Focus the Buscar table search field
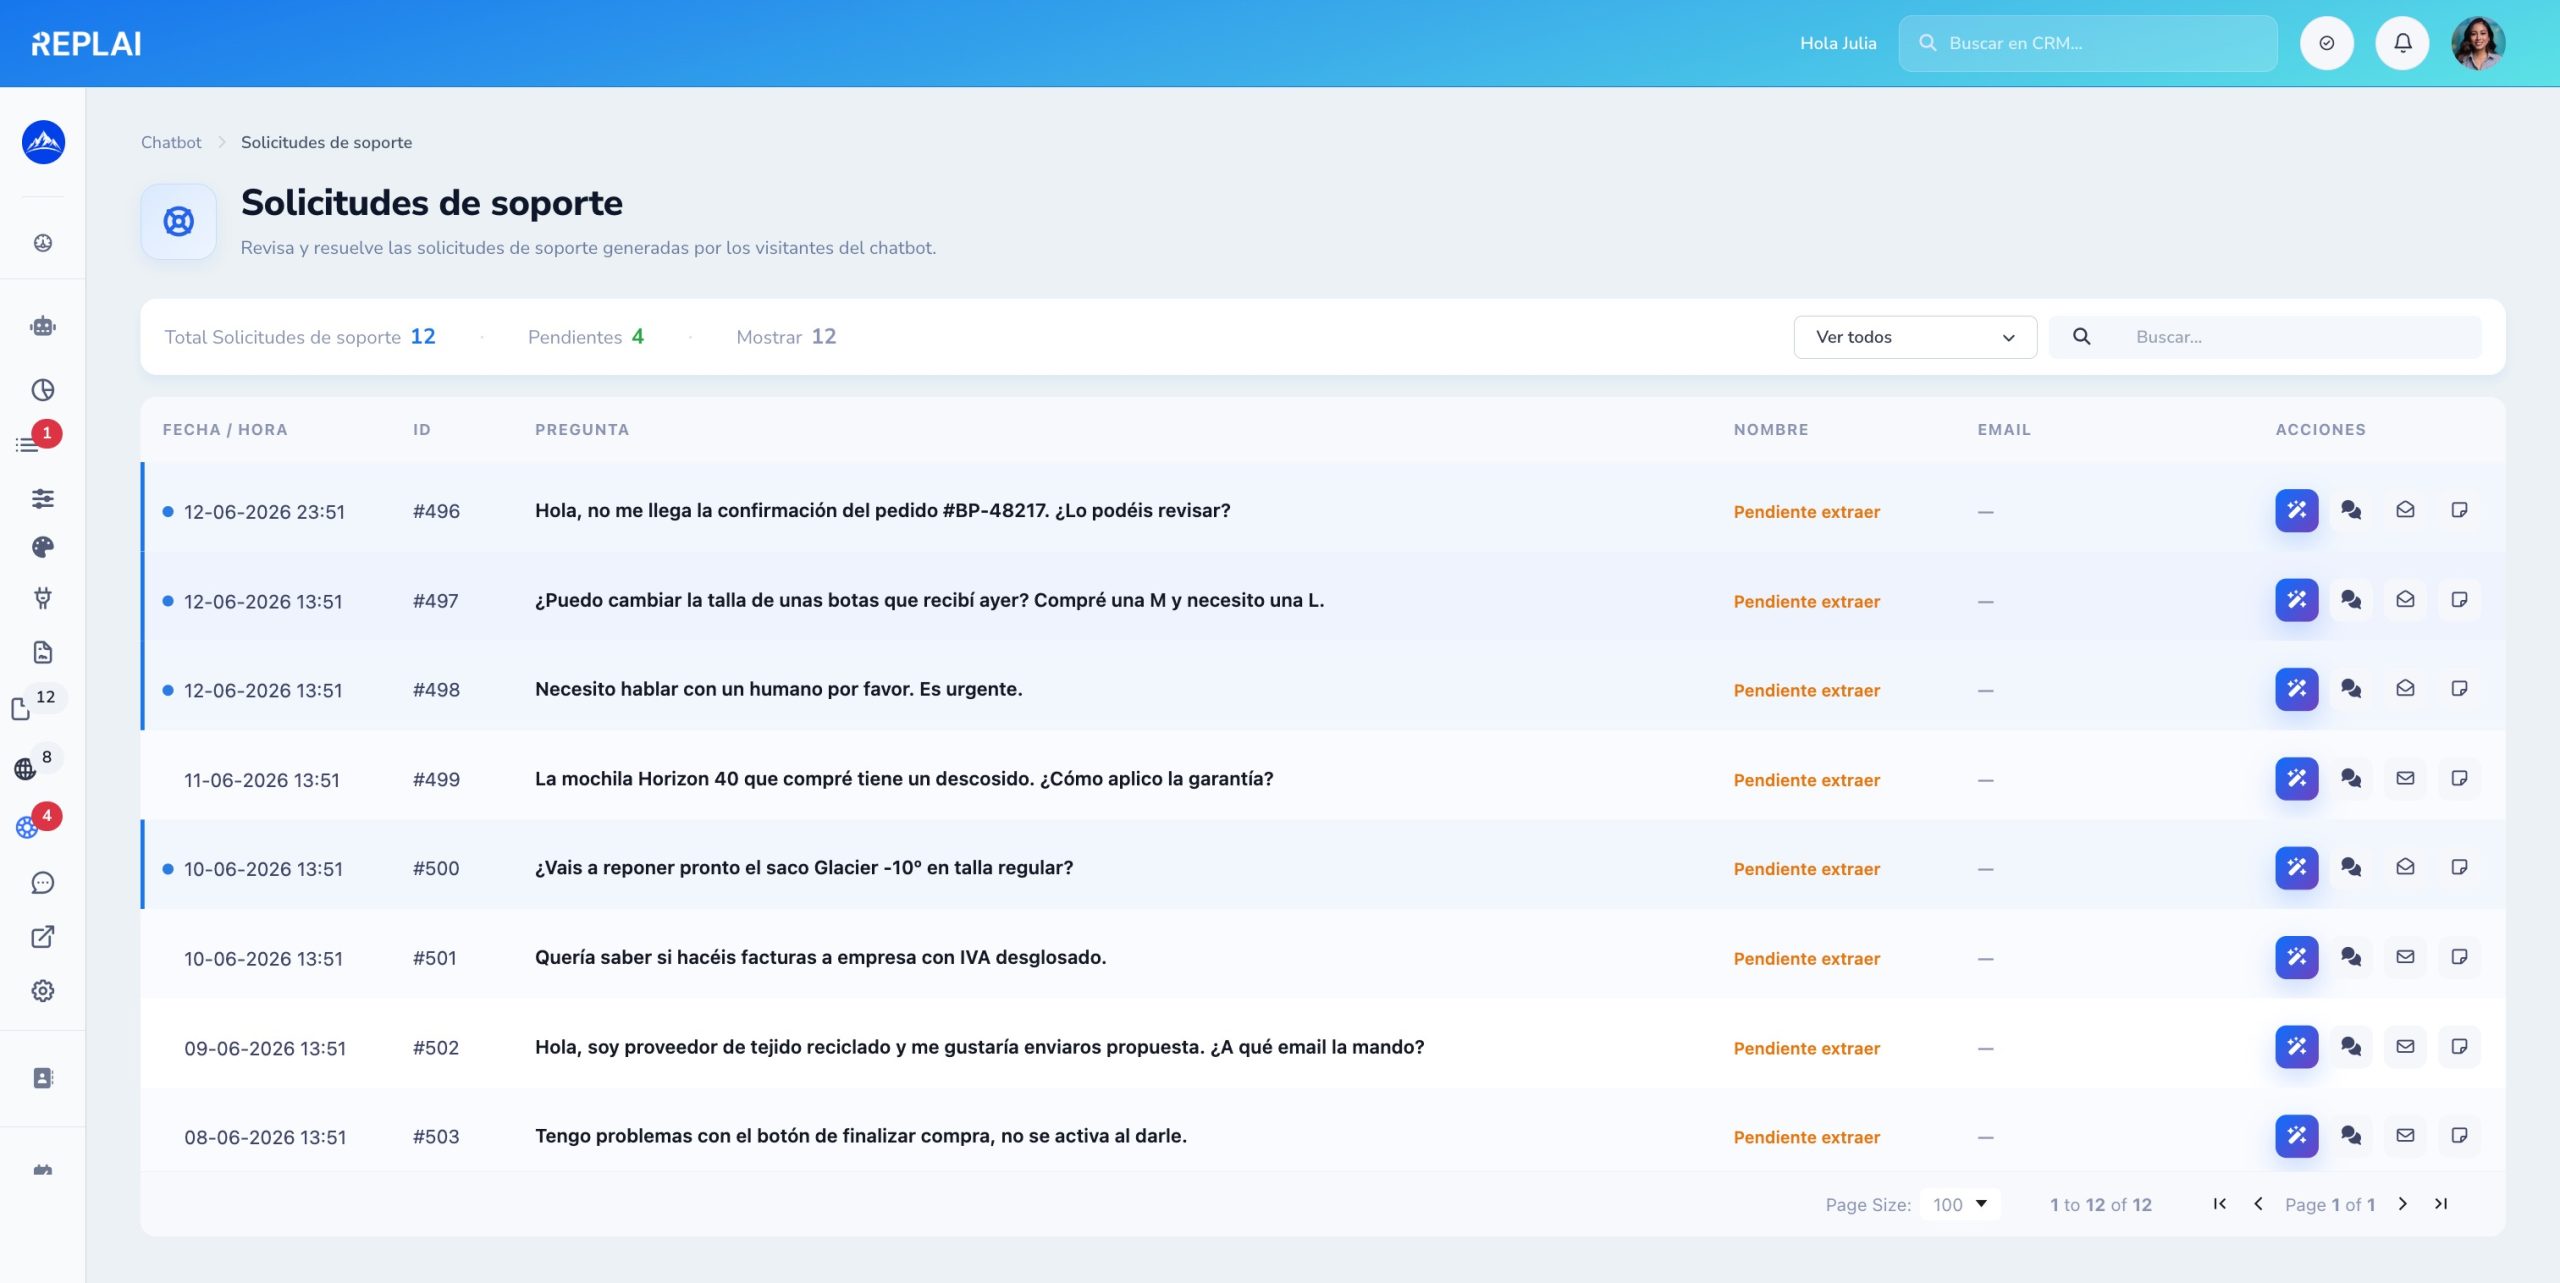The height and width of the screenshot is (1283, 2560). coord(2300,337)
